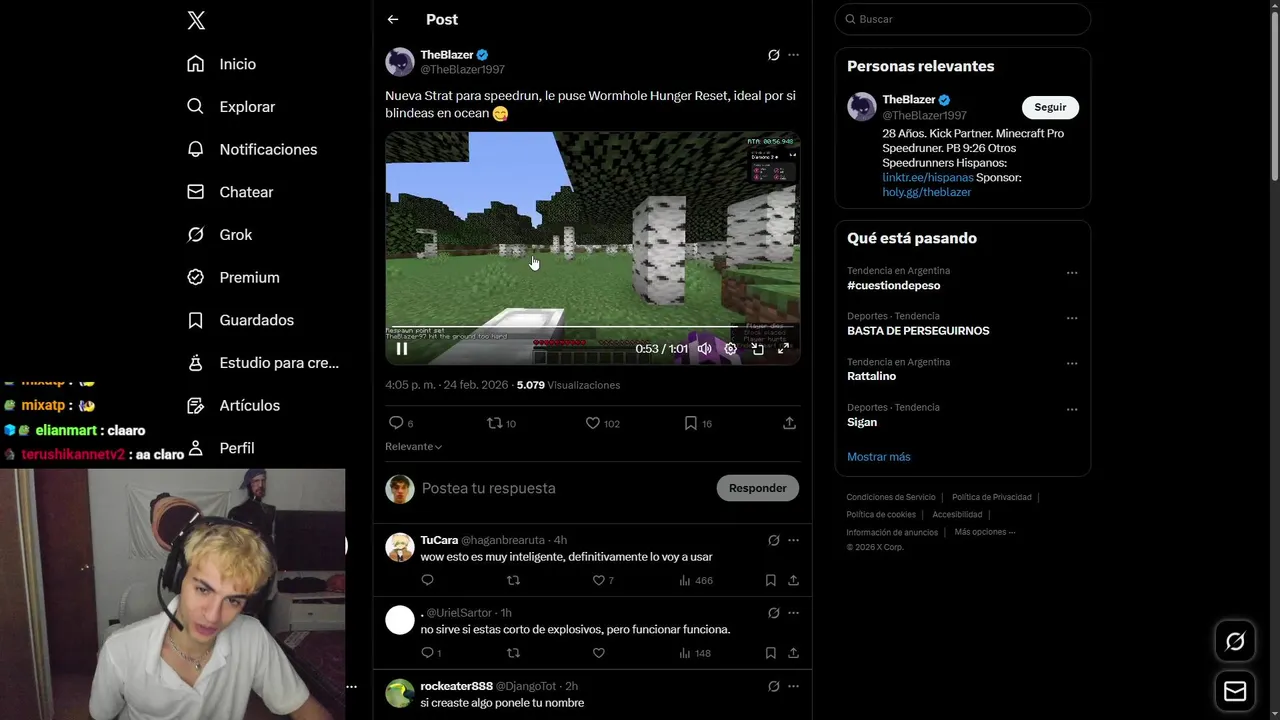Share the main post
Viewport: 1280px width, 720px height.
coord(789,423)
